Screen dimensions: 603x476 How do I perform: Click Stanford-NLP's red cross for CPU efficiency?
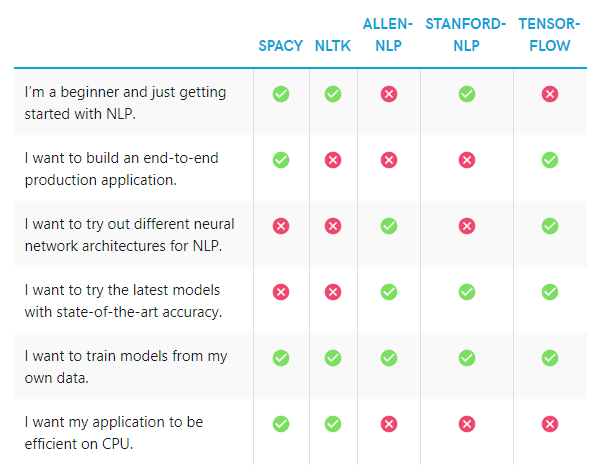pyautogui.click(x=466, y=424)
